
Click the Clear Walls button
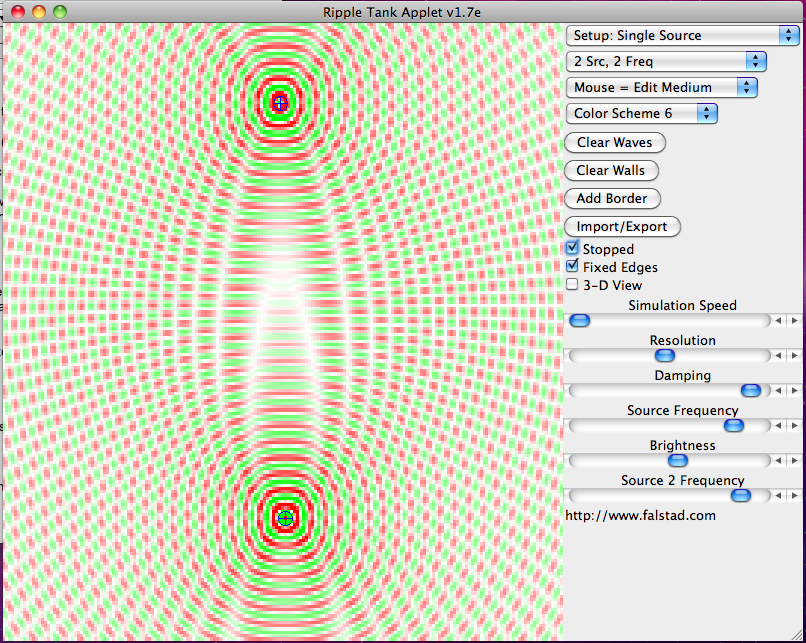click(611, 171)
